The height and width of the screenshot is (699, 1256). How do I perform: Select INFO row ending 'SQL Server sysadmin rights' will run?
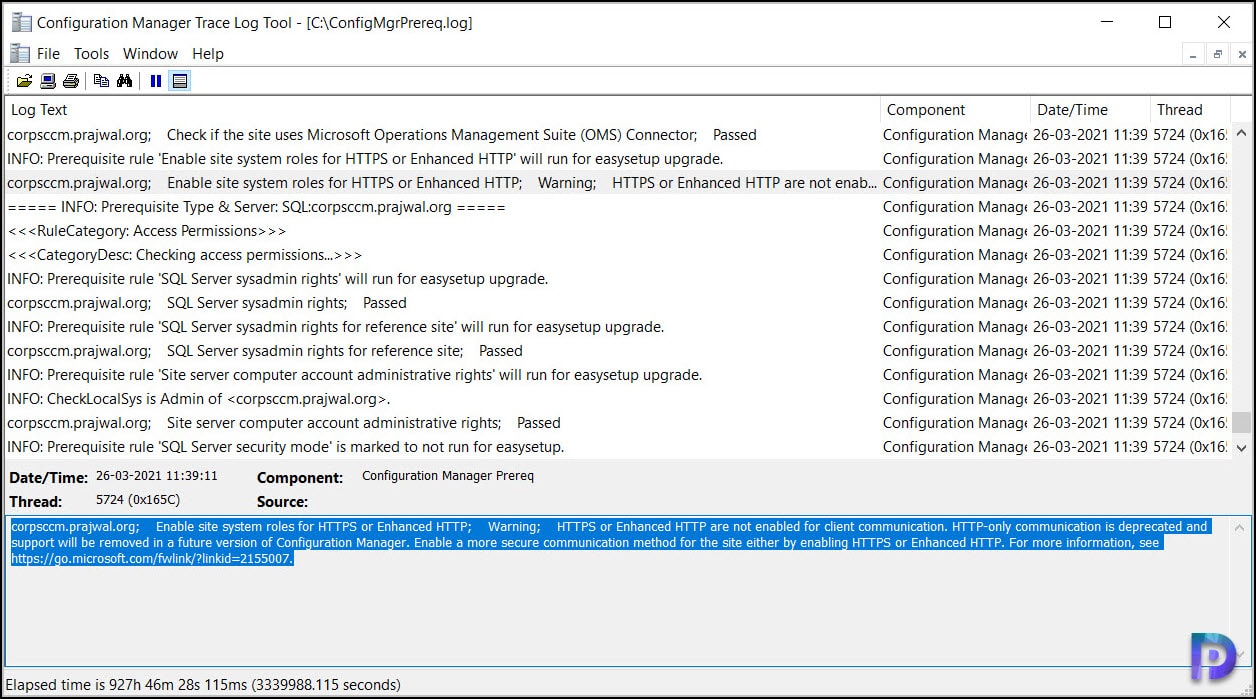click(617, 279)
